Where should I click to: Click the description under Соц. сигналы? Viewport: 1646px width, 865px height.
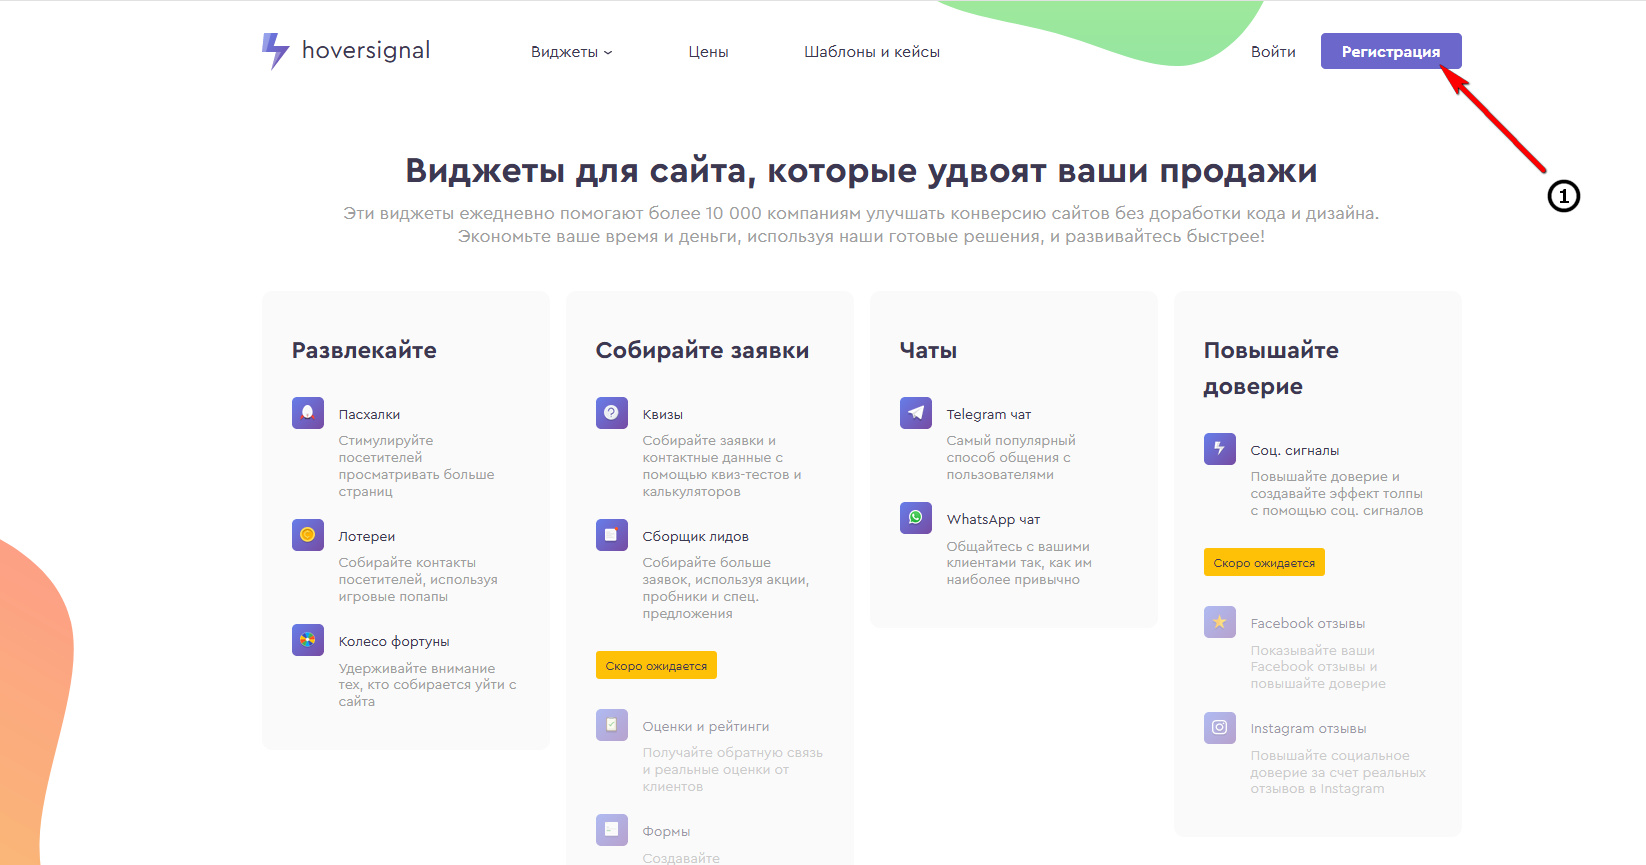1337,494
